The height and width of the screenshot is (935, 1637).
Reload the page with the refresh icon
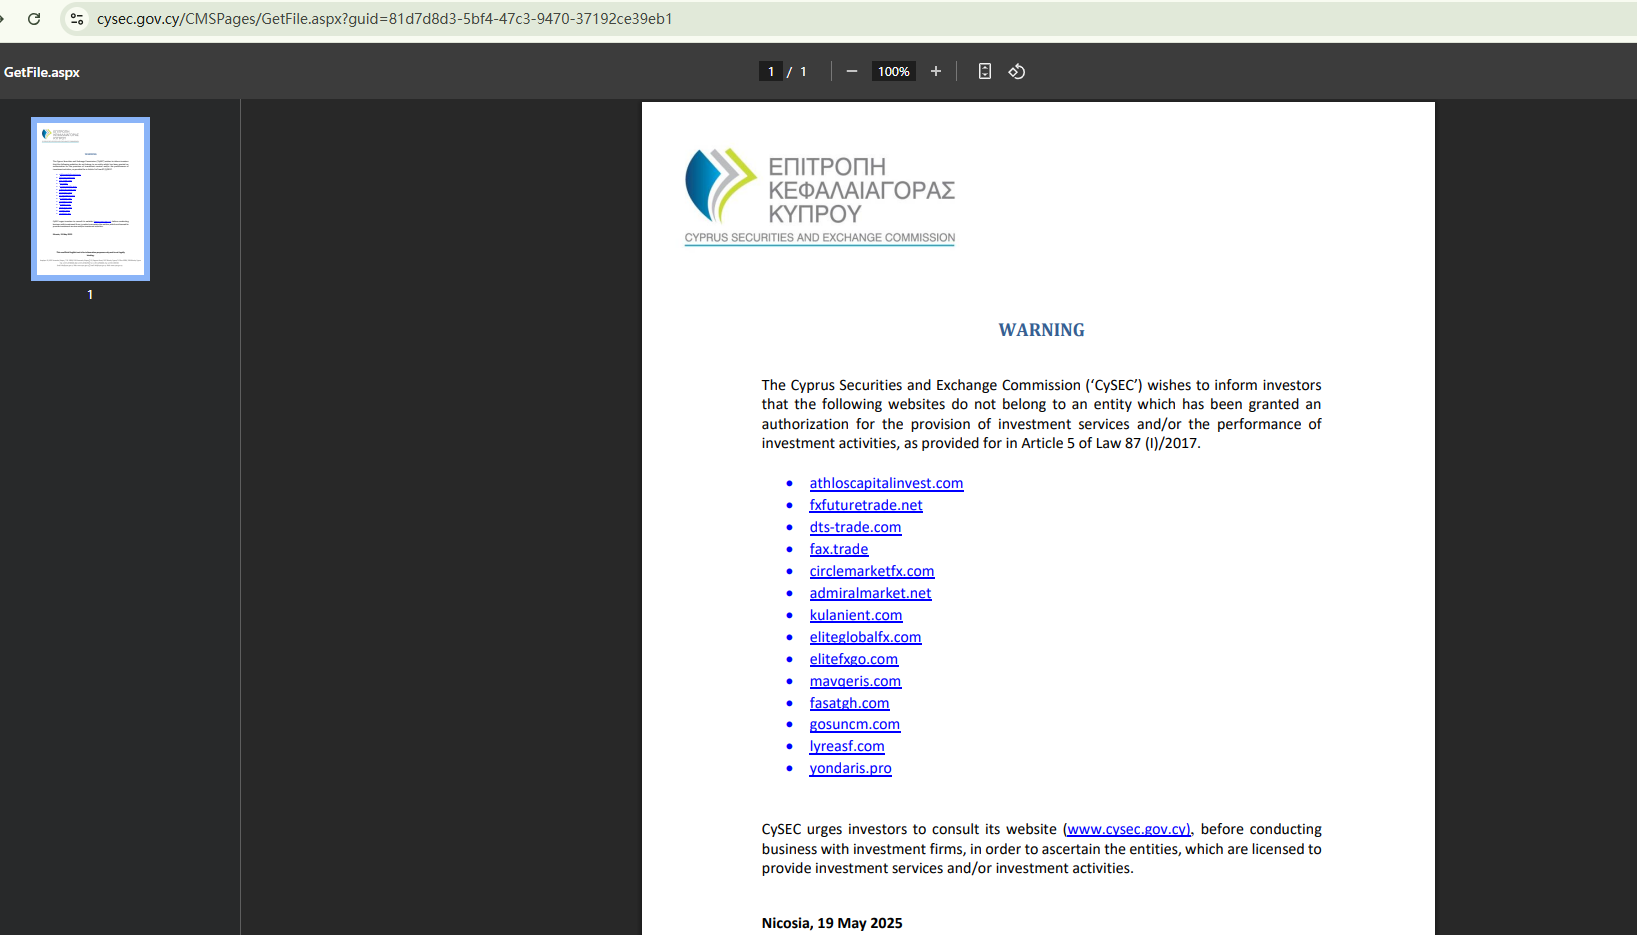[34, 19]
